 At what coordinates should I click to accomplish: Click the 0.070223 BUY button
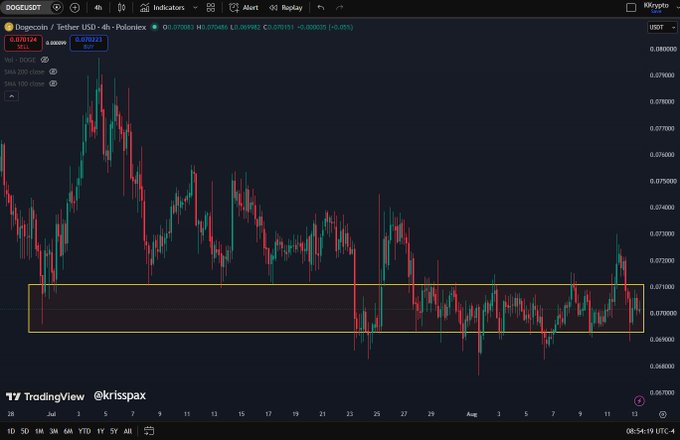pyautogui.click(x=89, y=42)
